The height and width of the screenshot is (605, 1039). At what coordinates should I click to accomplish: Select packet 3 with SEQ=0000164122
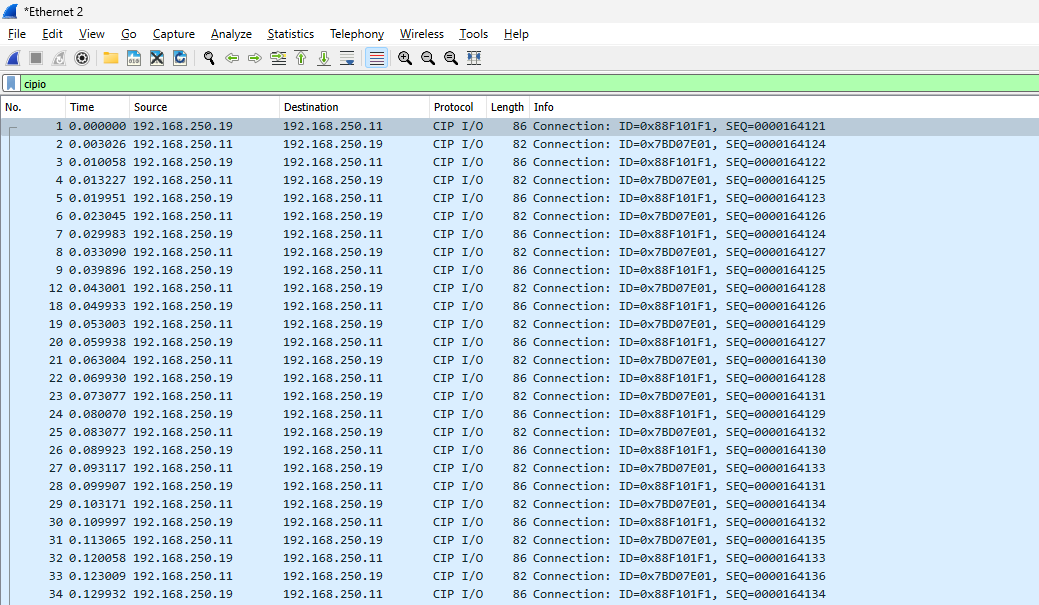click(520, 162)
